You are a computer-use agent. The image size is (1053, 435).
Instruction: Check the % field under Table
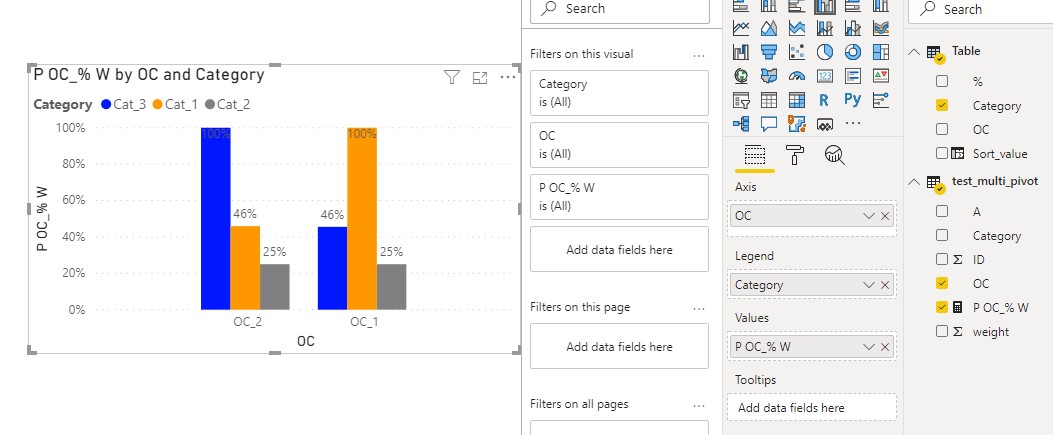[942, 81]
